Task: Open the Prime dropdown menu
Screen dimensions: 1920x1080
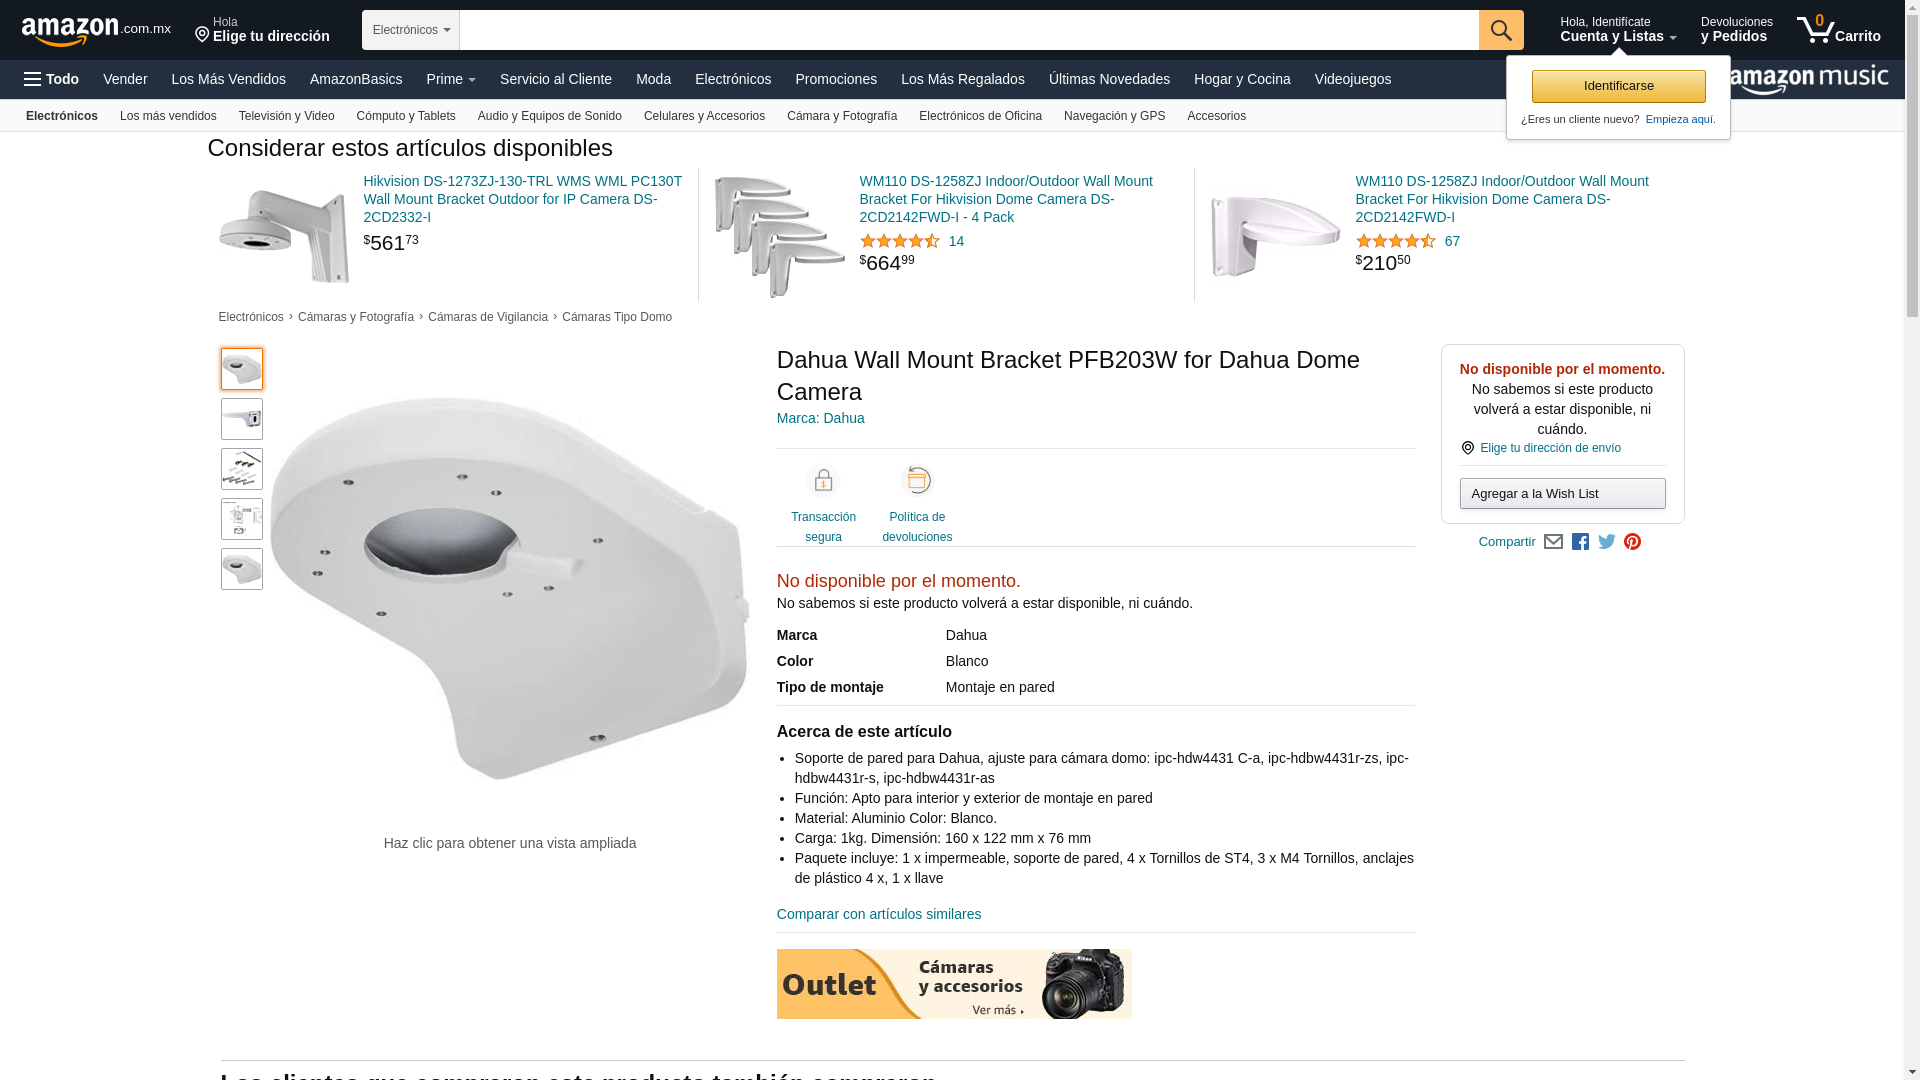Action: 451,79
